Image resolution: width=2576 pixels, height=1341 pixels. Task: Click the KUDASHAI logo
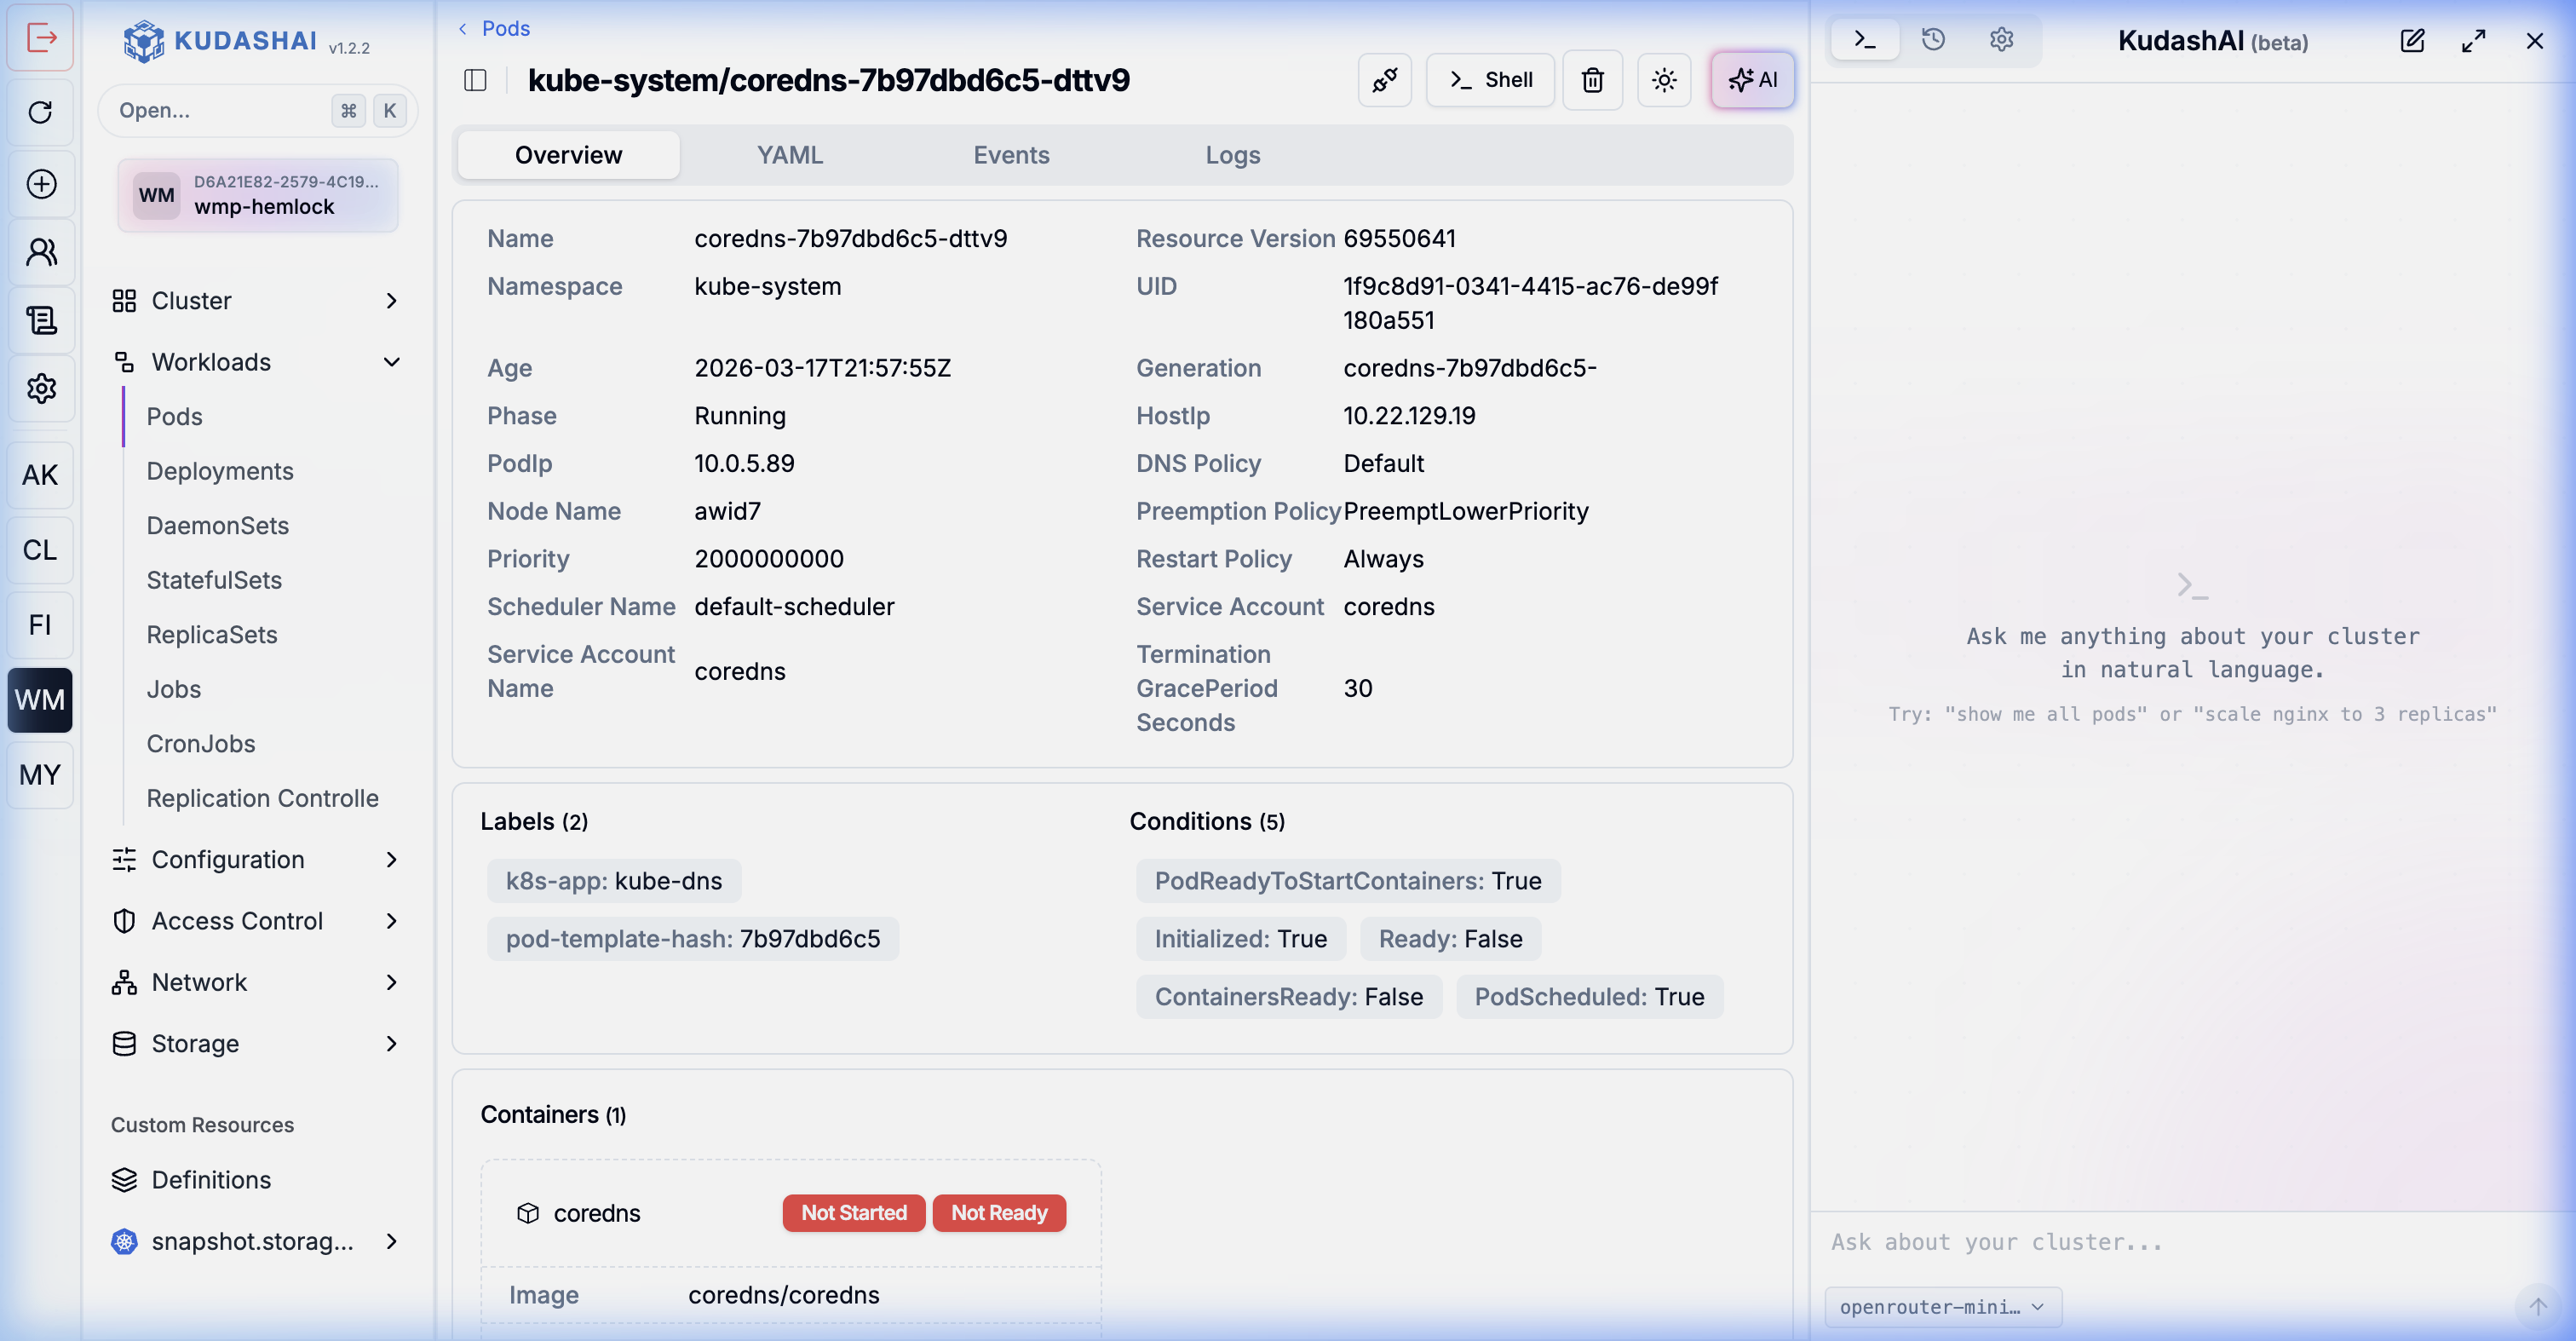(220, 41)
